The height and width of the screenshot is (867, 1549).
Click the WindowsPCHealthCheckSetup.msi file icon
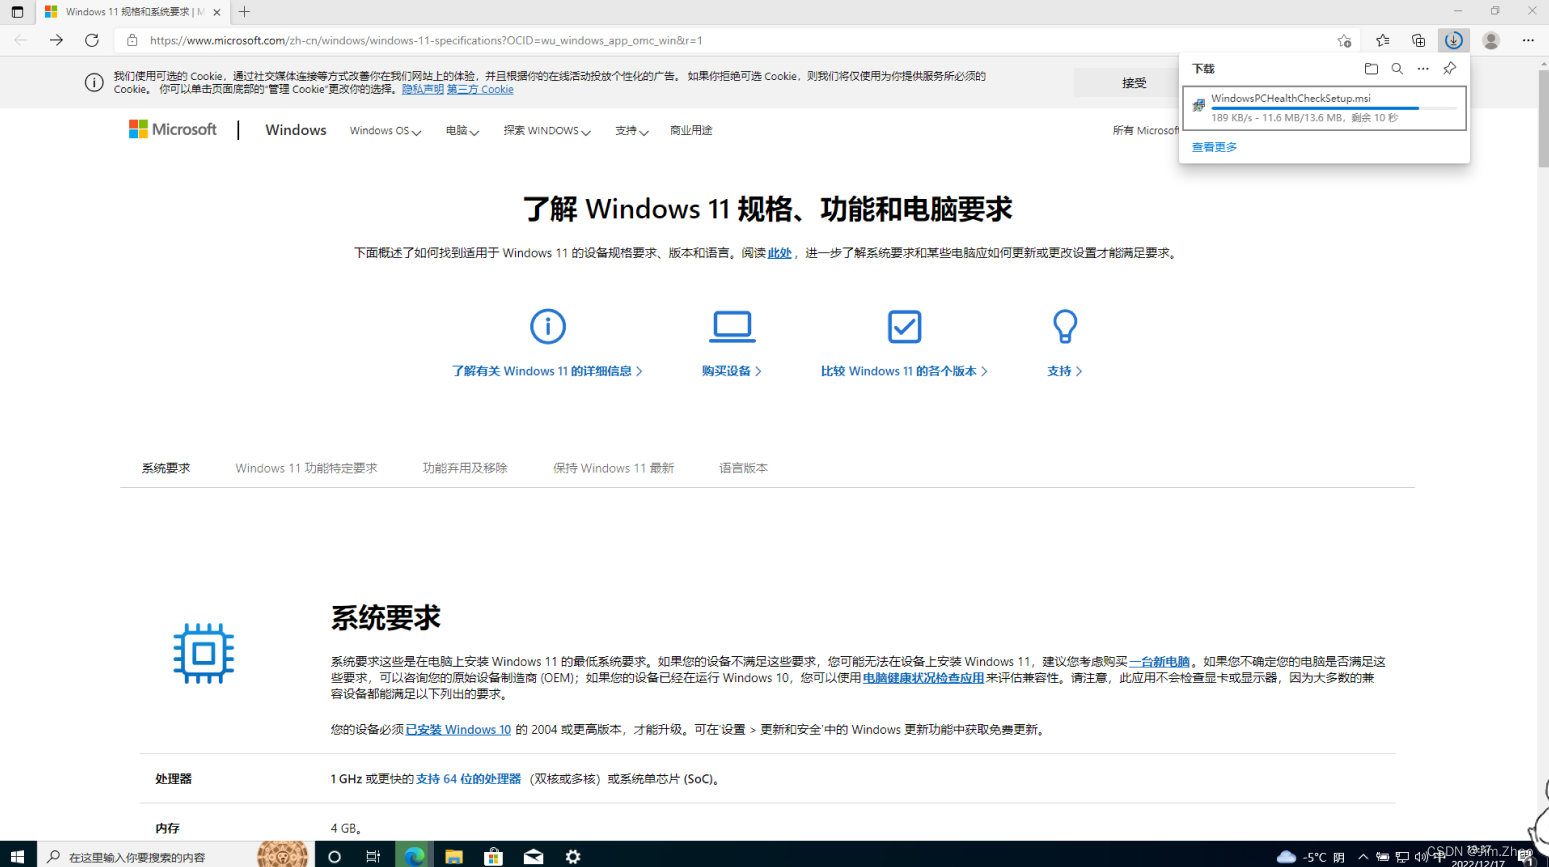coord(1198,106)
